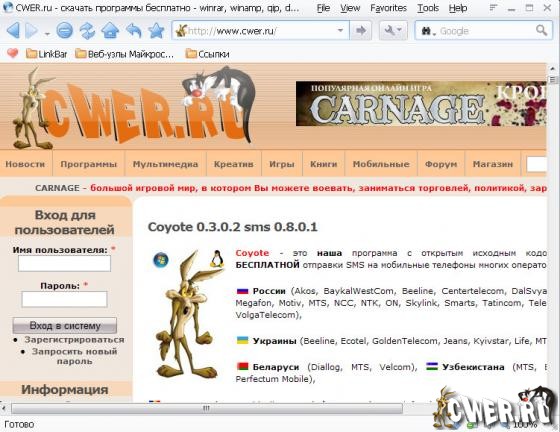This screenshot has width=560, height=432.
Task: Click the toolbar options icon near Help
Action: [x=493, y=8]
